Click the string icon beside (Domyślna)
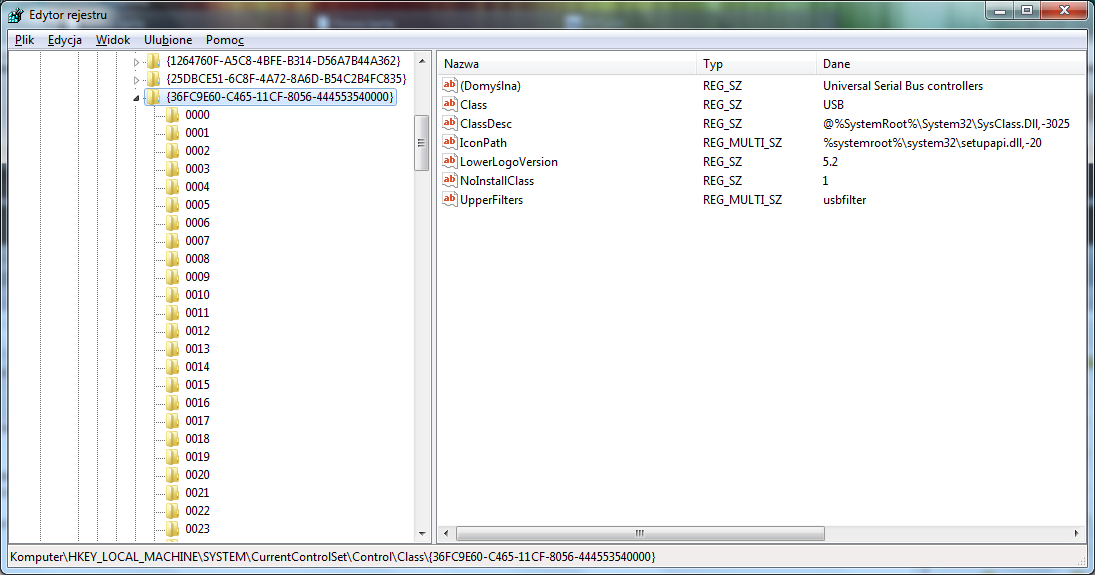This screenshot has width=1095, height=575. click(450, 85)
